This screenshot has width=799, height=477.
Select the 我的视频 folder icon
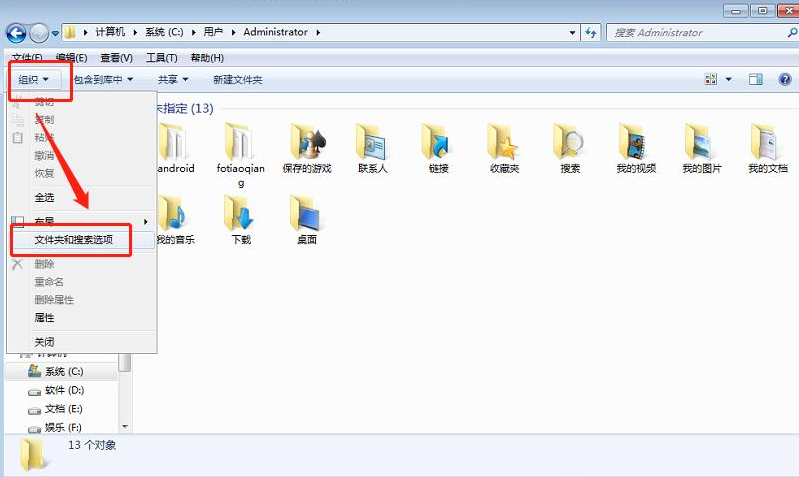[635, 143]
